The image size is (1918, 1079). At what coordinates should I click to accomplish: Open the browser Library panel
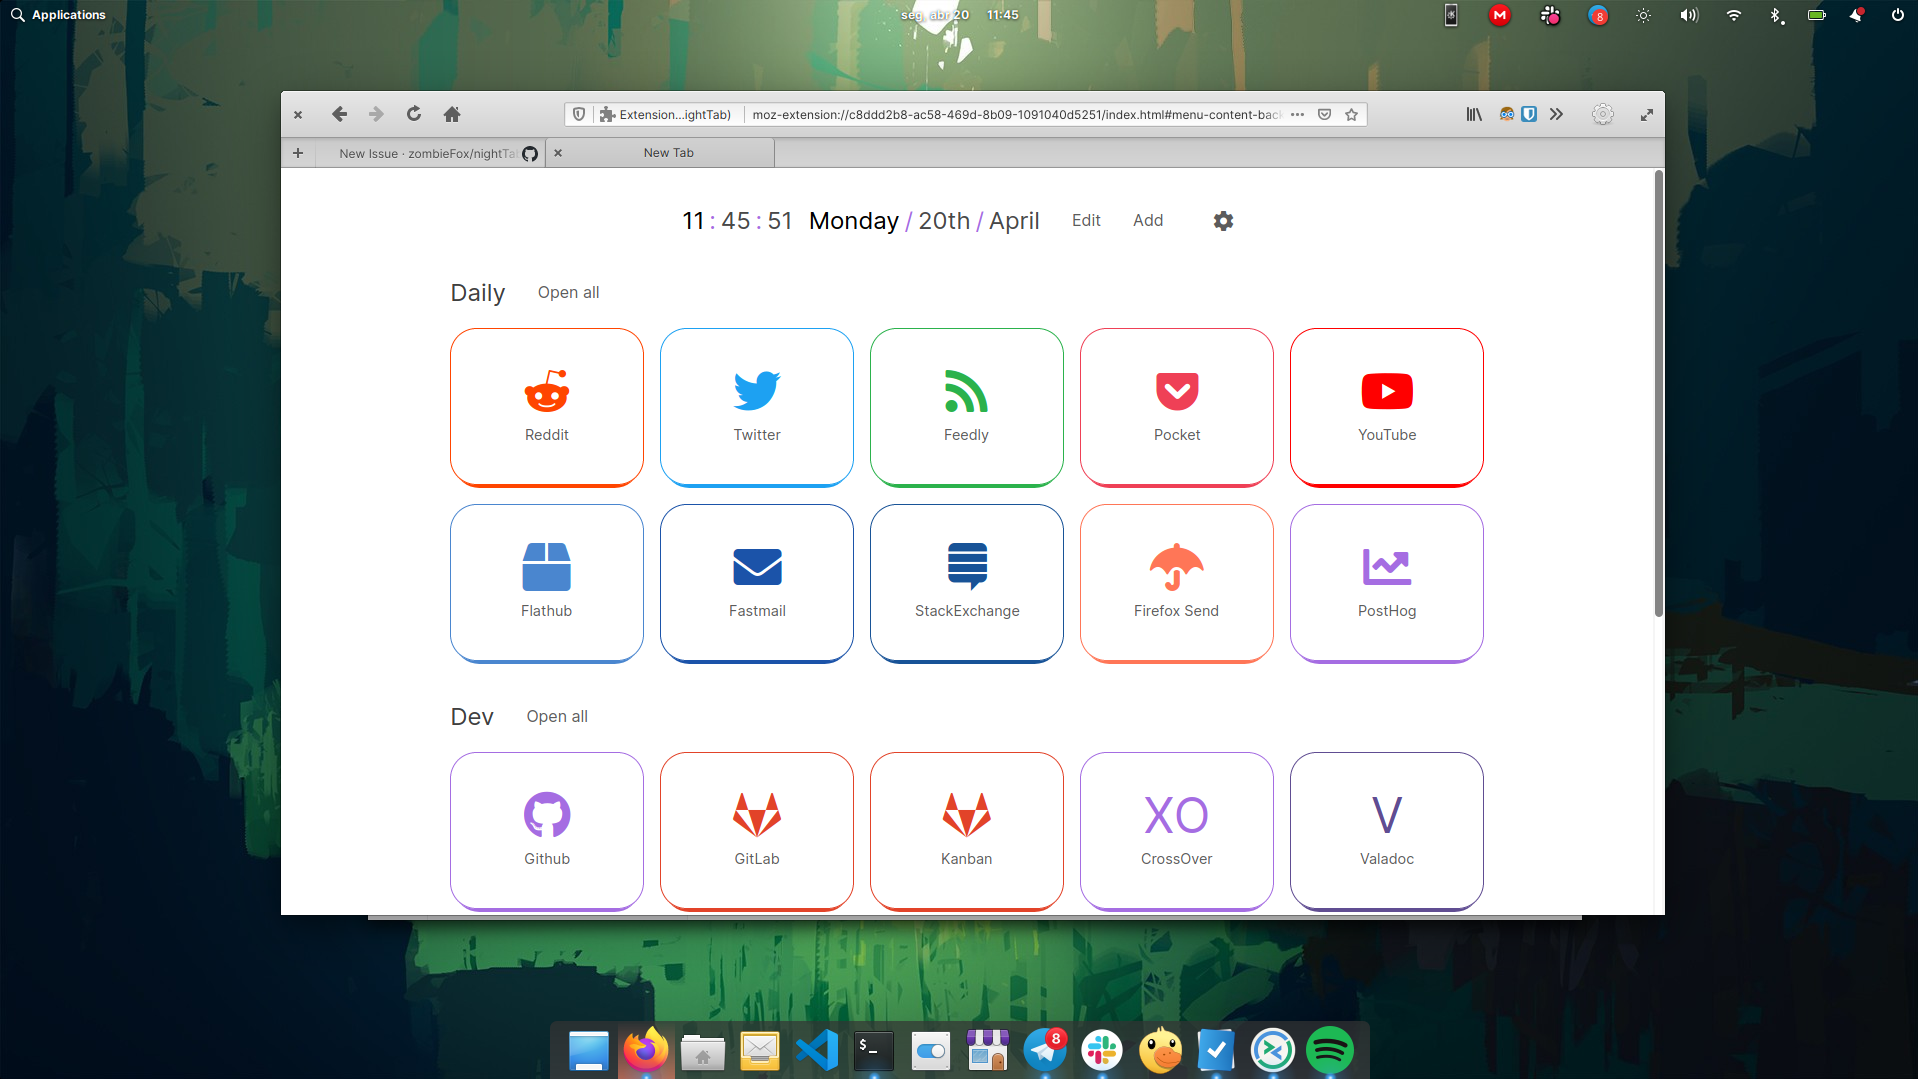coord(1474,114)
